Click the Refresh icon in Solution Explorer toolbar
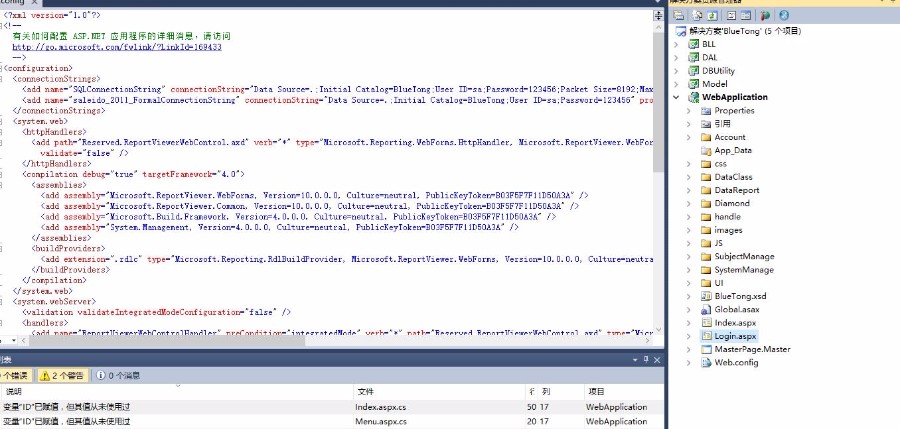The image size is (900, 429). pos(712,16)
